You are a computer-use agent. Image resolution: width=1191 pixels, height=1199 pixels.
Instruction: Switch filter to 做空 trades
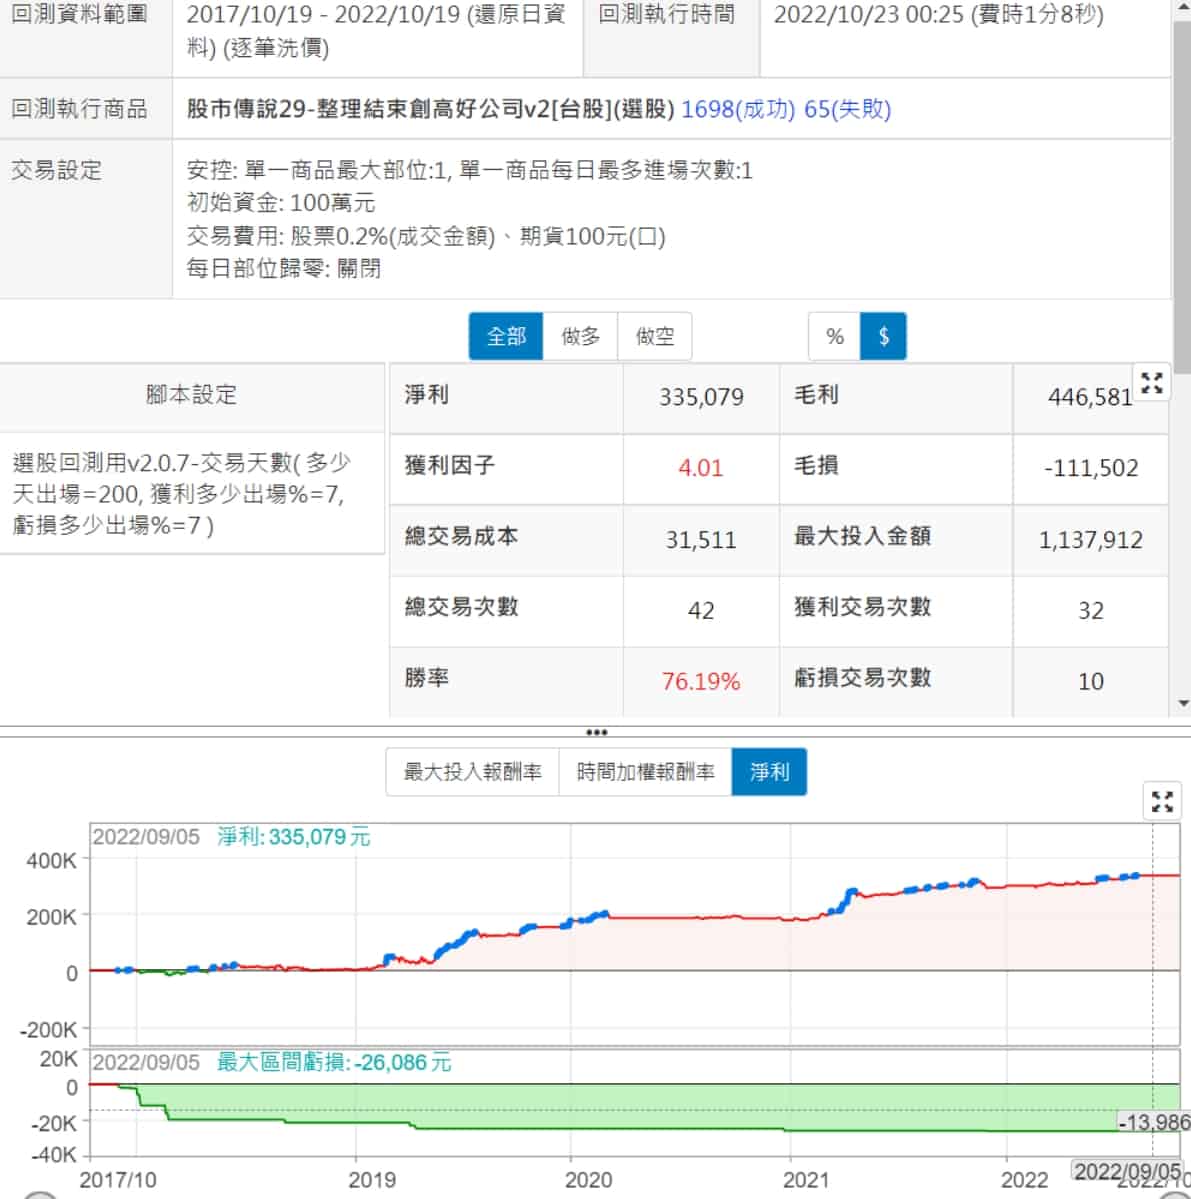tap(655, 337)
